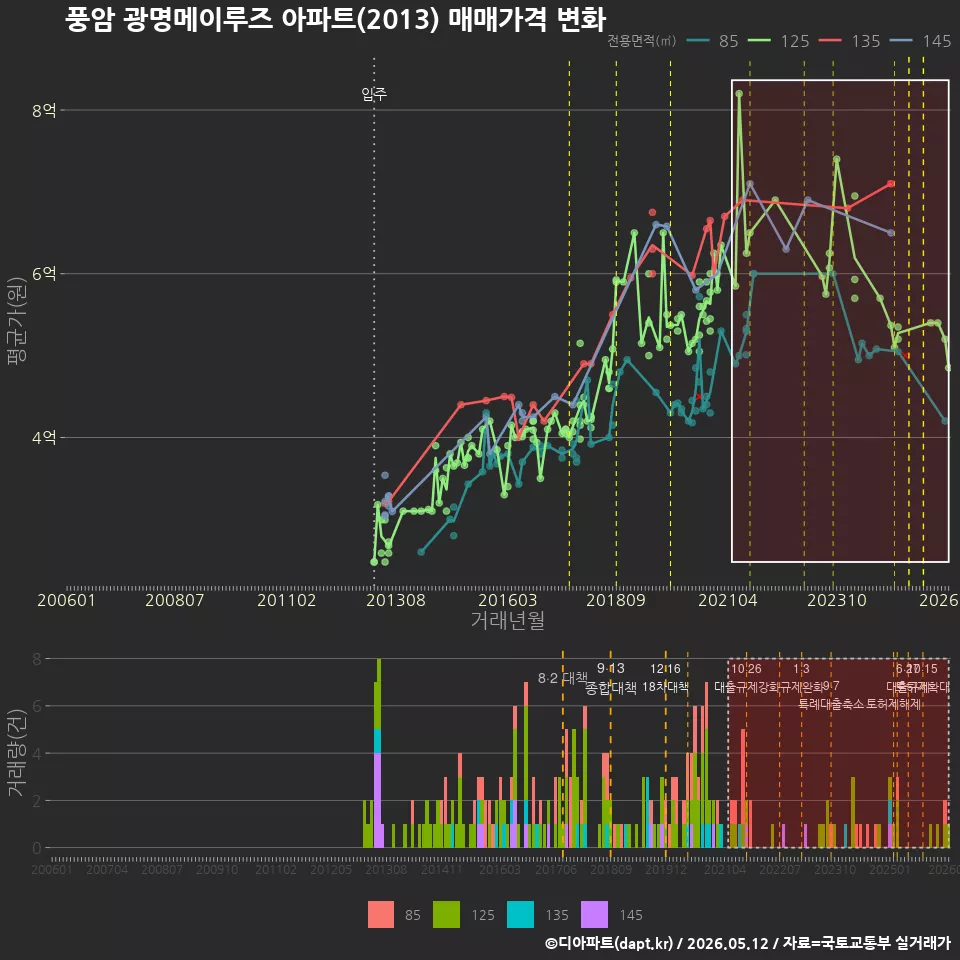960x960 pixels.
Task: Click the 200601 price-chart x-axis label
Action: [x=66, y=600]
